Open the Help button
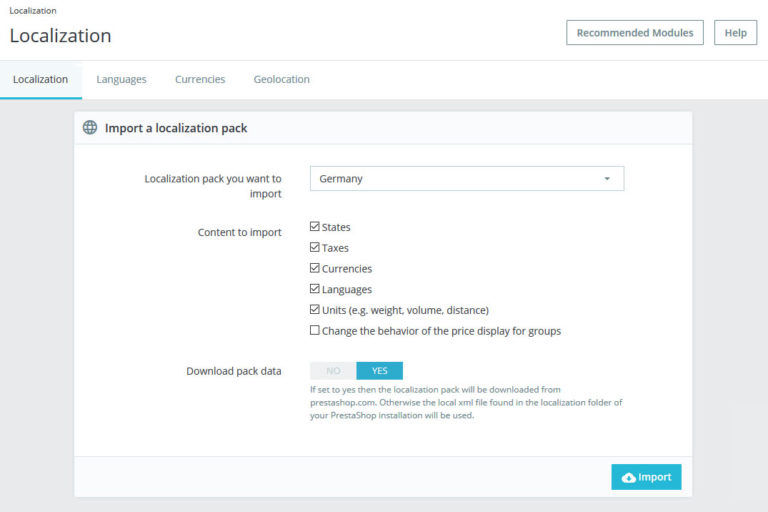This screenshot has height=512, width=768. coord(735,33)
